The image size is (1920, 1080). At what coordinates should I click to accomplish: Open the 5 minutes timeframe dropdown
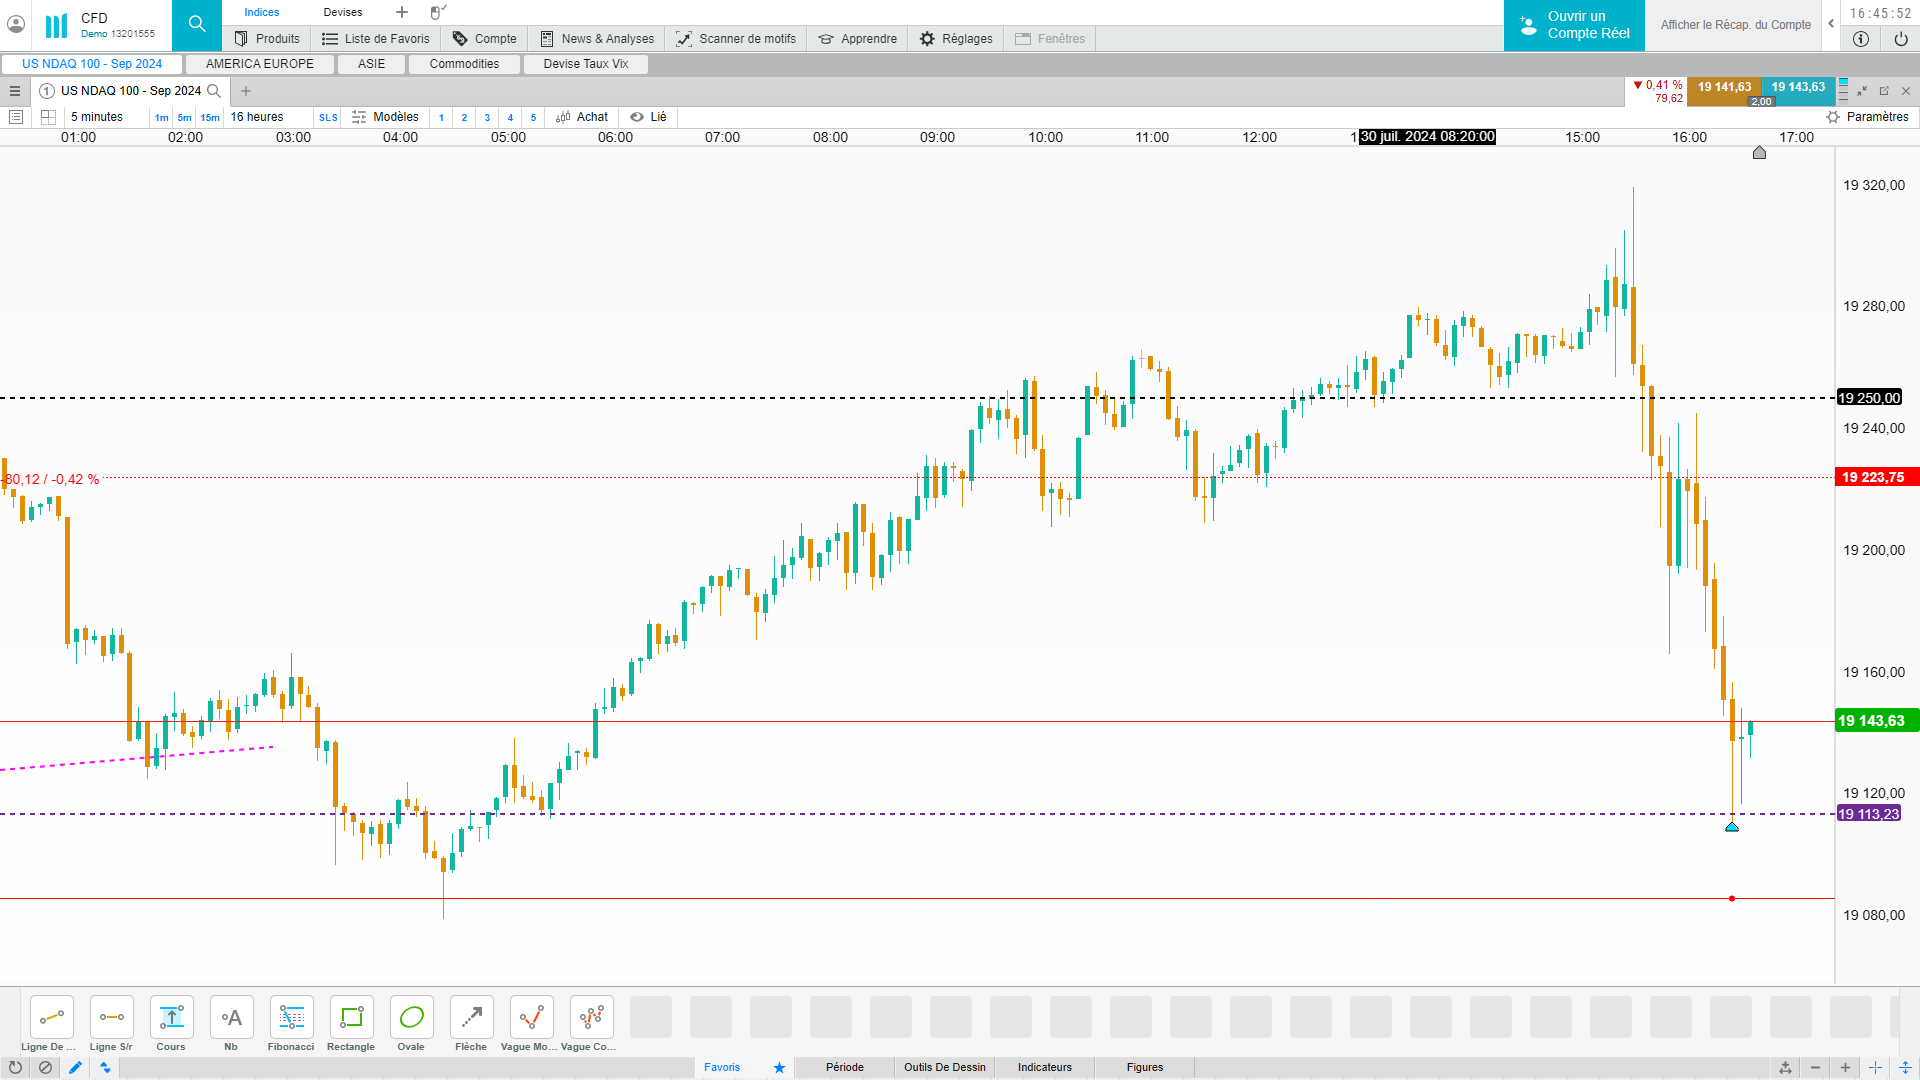click(x=97, y=117)
